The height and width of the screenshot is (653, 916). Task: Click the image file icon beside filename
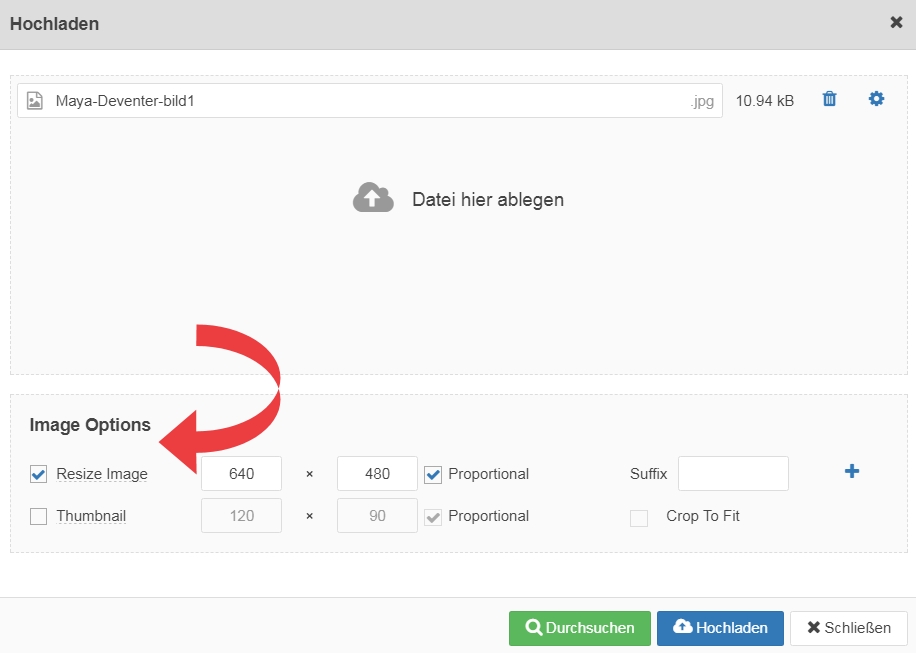coord(35,100)
